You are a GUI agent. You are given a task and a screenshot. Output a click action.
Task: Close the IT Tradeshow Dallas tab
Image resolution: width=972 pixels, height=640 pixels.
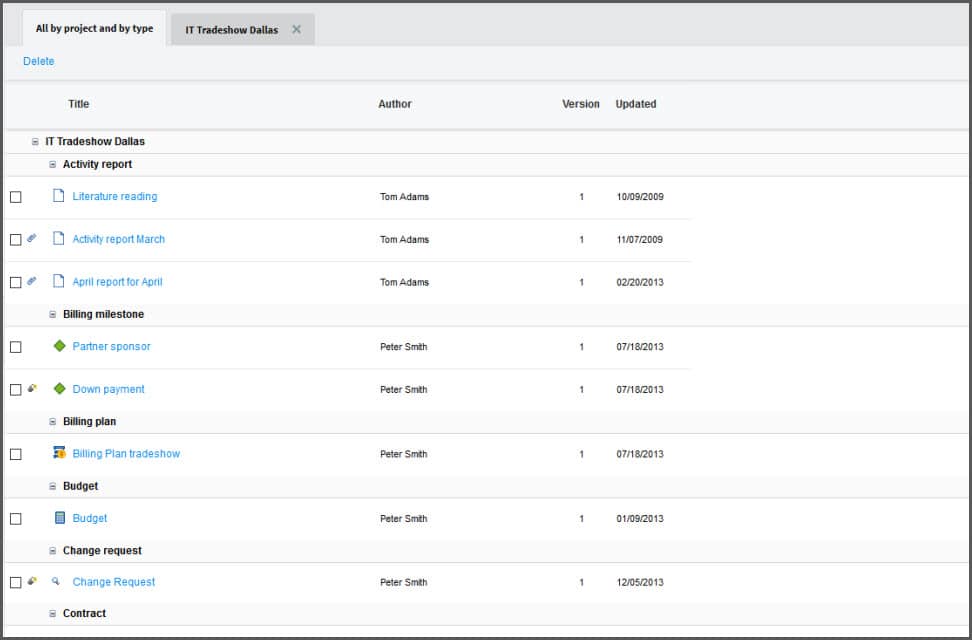tap(296, 30)
